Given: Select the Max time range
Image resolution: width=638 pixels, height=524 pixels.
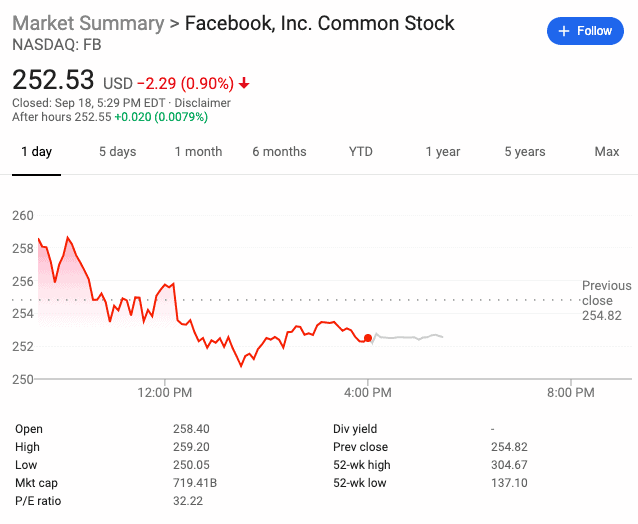Looking at the screenshot, I should [x=606, y=152].
